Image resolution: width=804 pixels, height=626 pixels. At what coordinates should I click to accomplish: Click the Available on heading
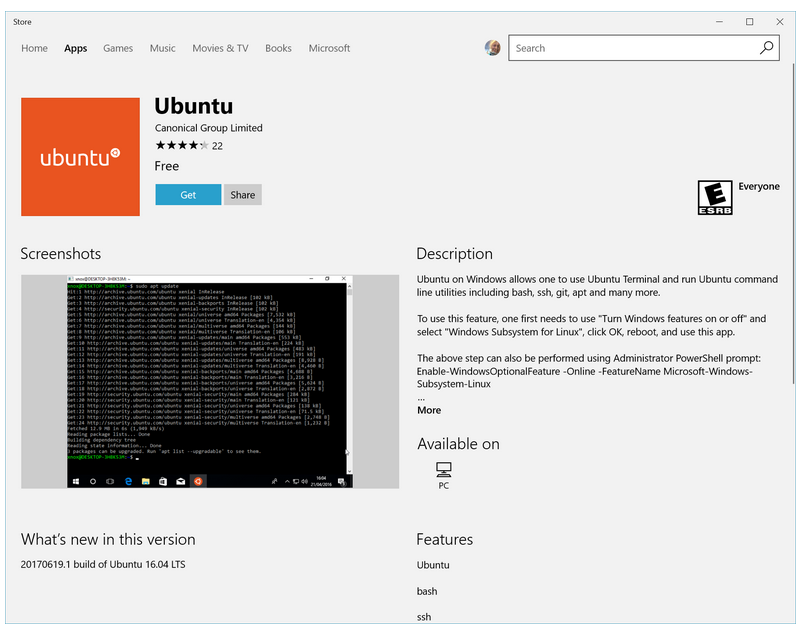(x=458, y=444)
